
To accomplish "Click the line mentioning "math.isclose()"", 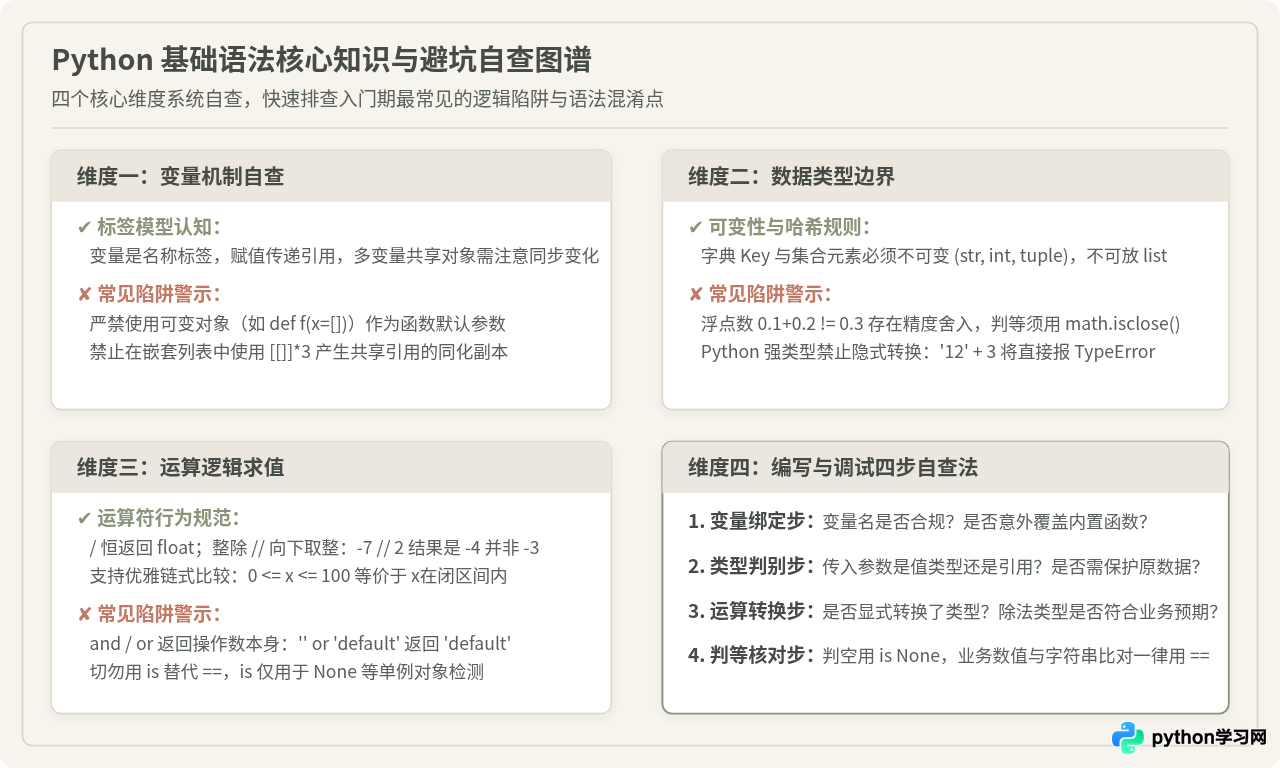I will coord(941,323).
